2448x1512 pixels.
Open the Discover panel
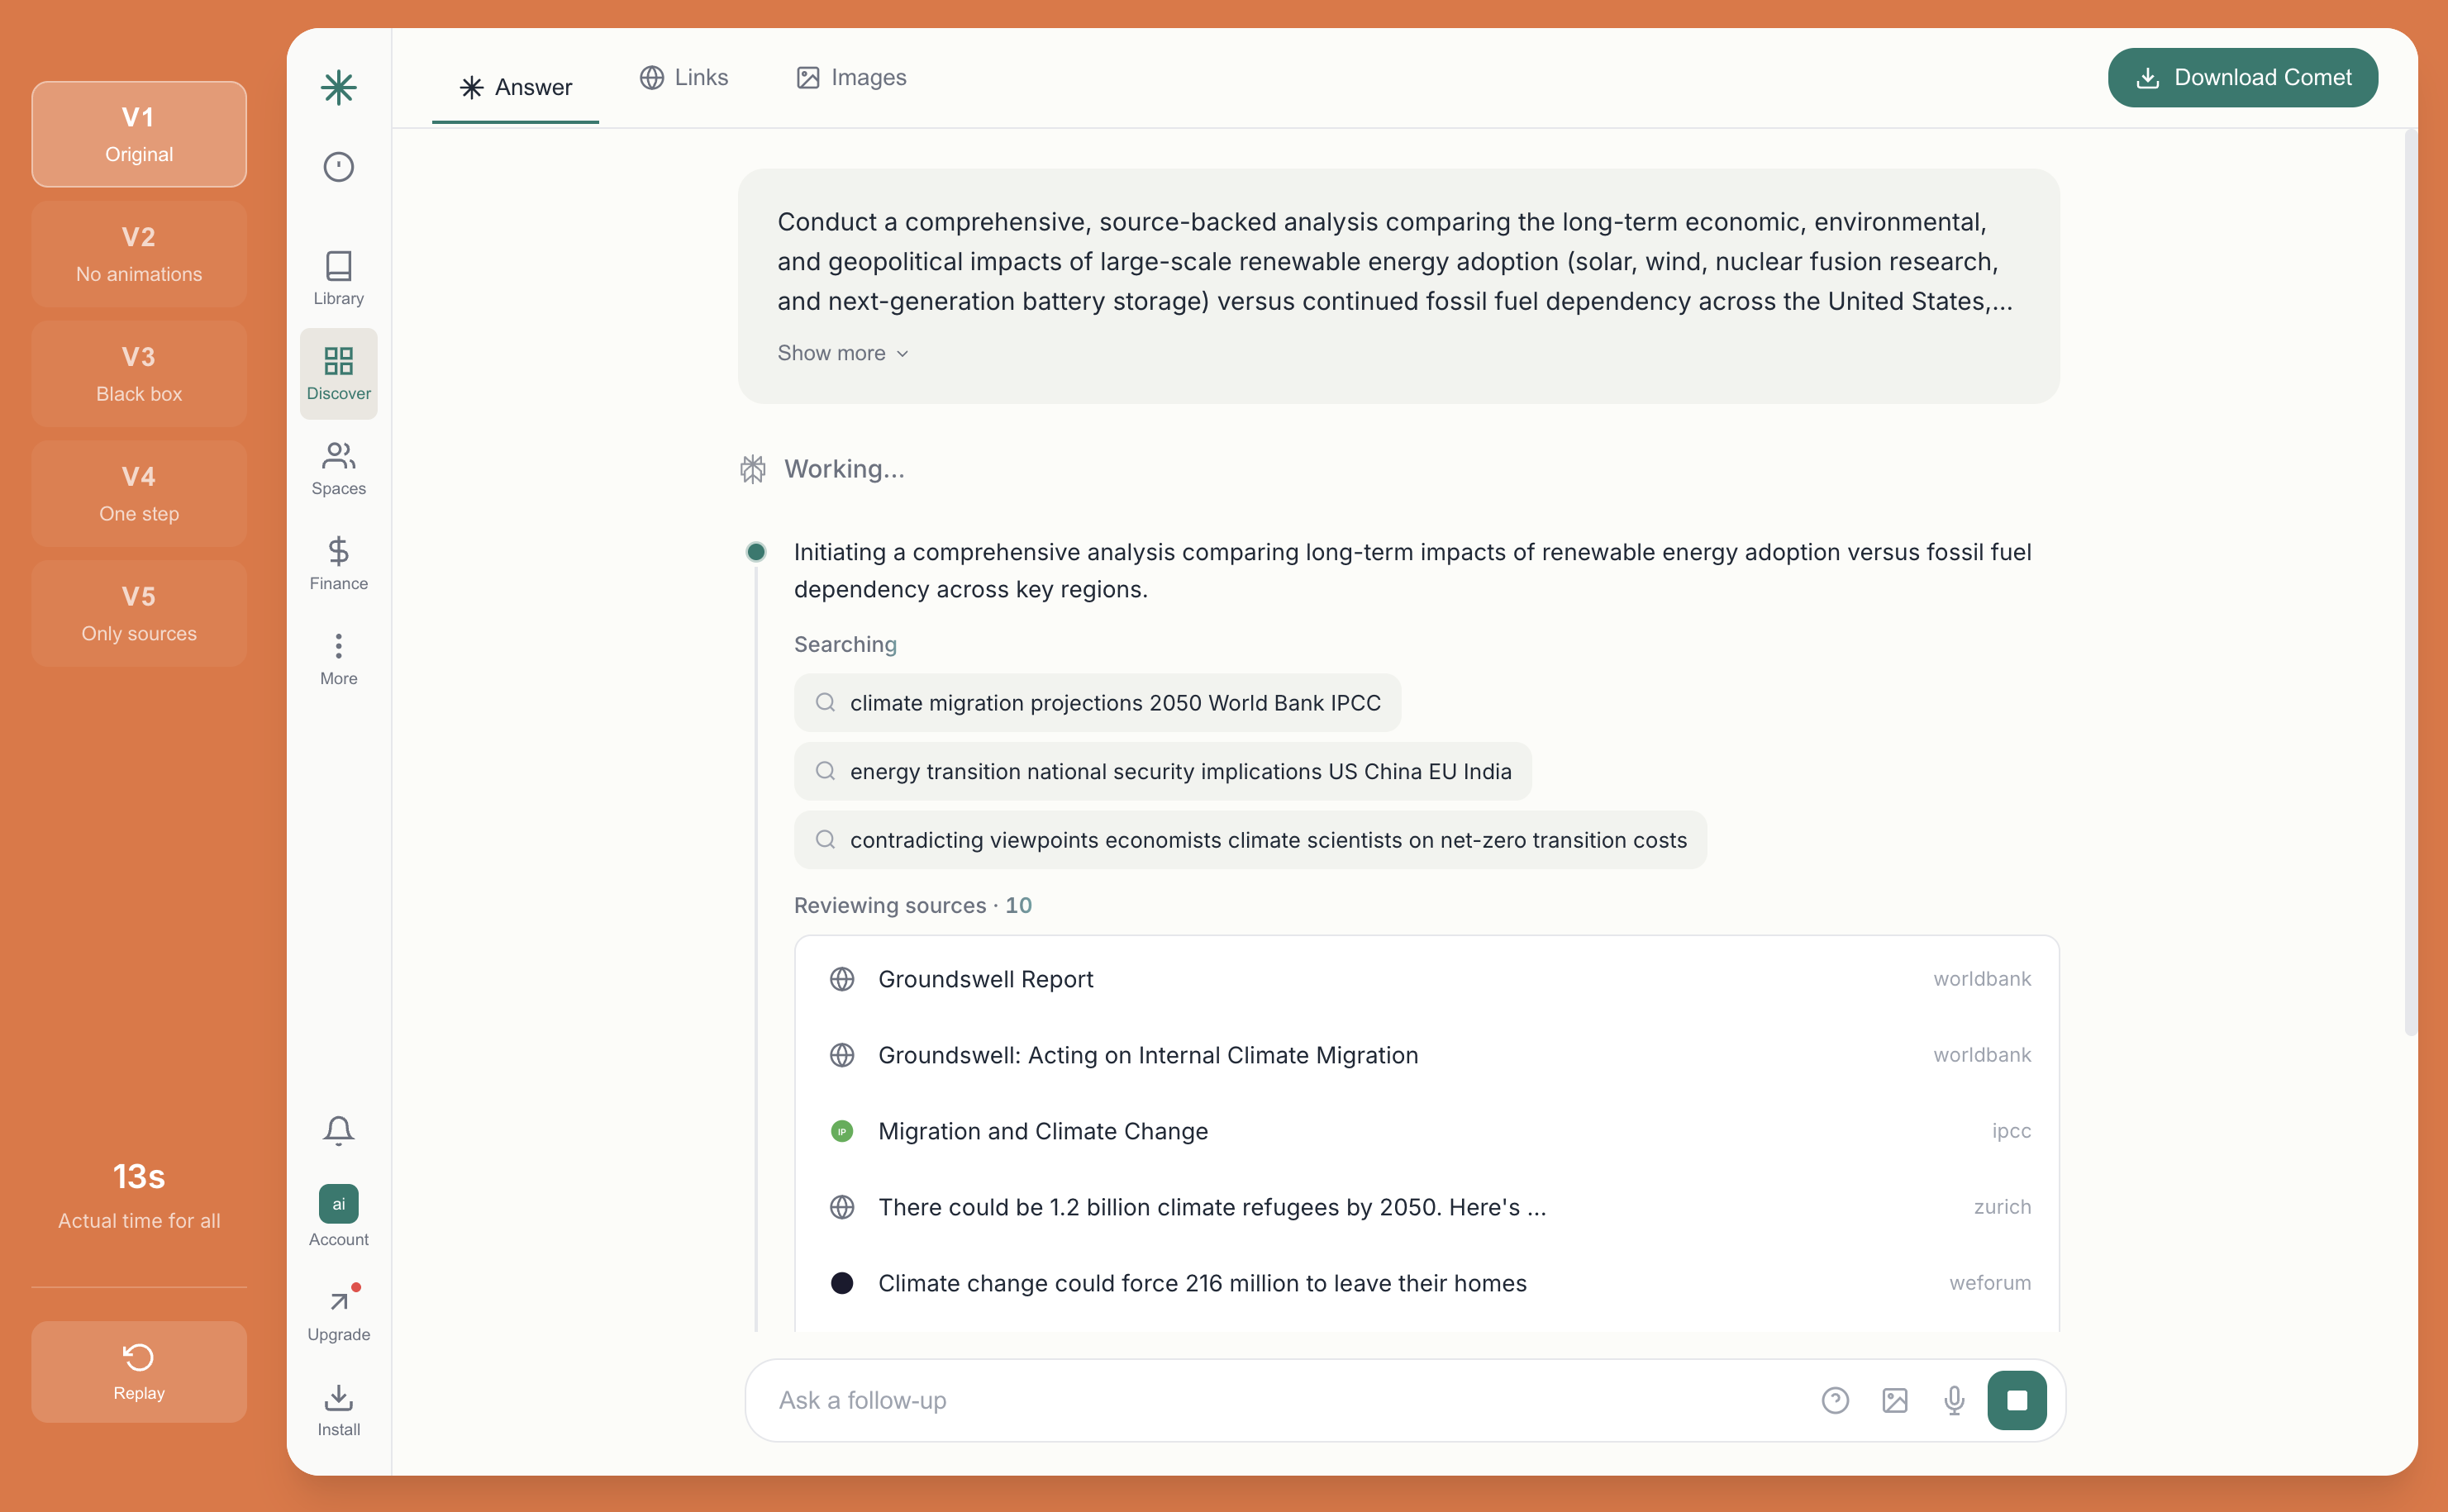[338, 373]
